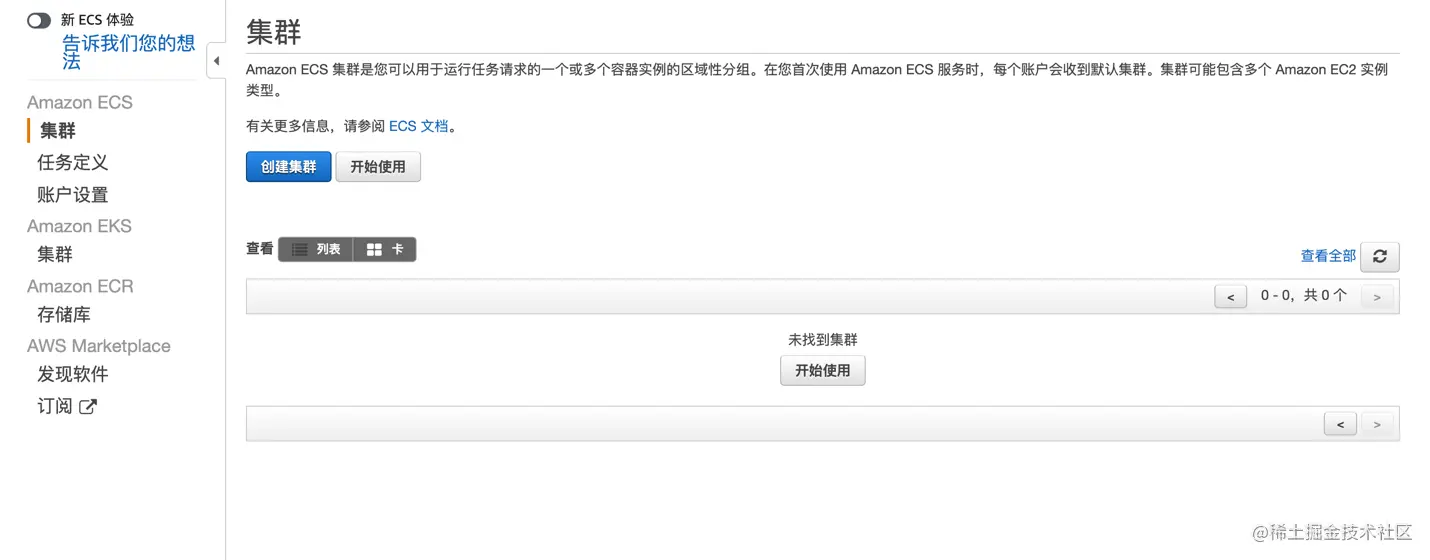
Task: Click top next page arrow
Action: coord(1377,297)
